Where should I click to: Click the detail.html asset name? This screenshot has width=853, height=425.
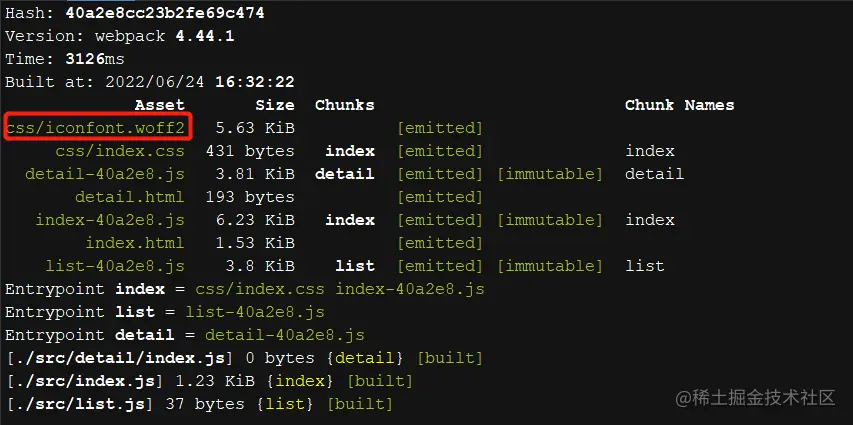(130, 197)
